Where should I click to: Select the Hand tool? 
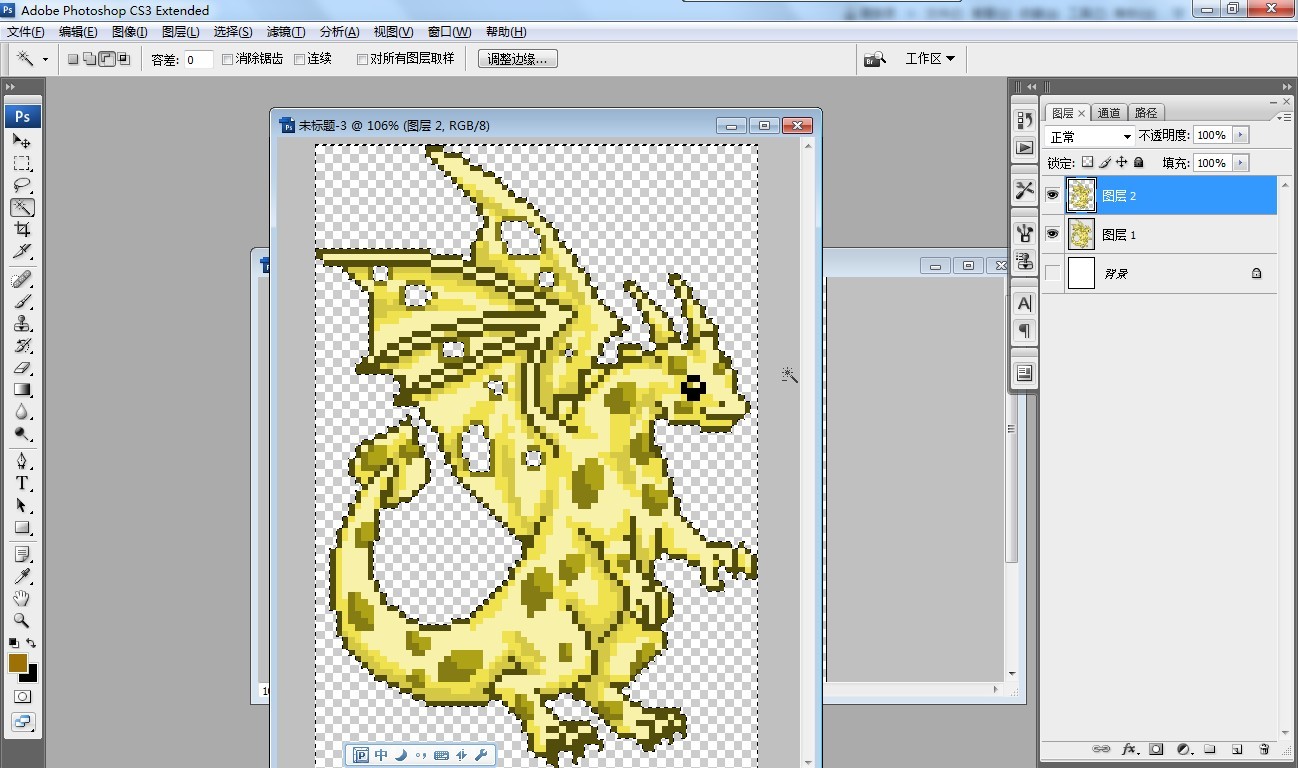point(22,598)
